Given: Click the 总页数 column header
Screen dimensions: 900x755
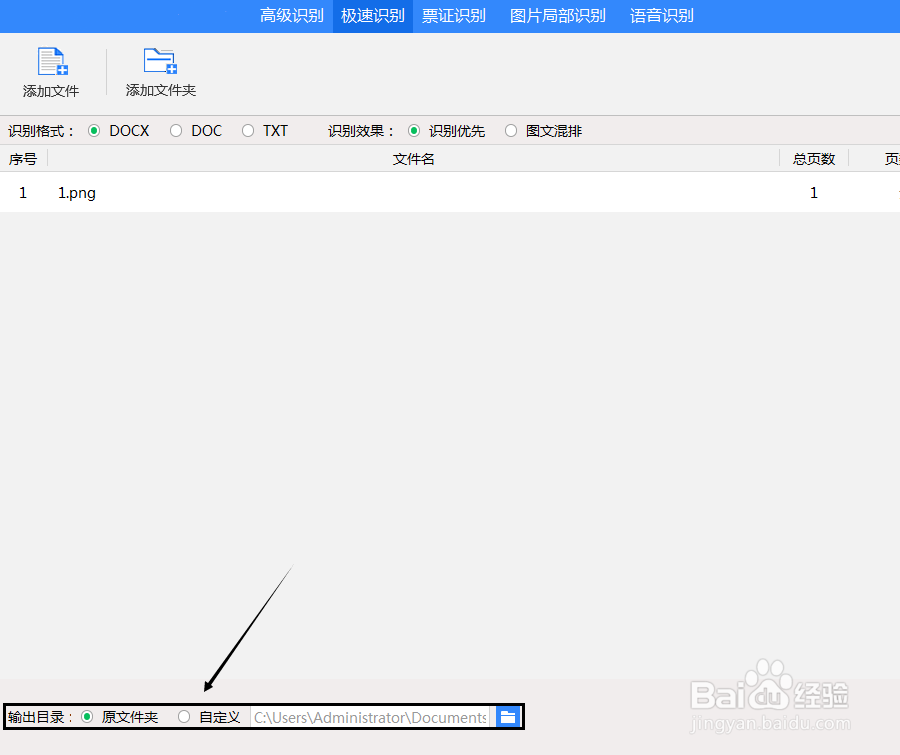Looking at the screenshot, I should click(813, 158).
